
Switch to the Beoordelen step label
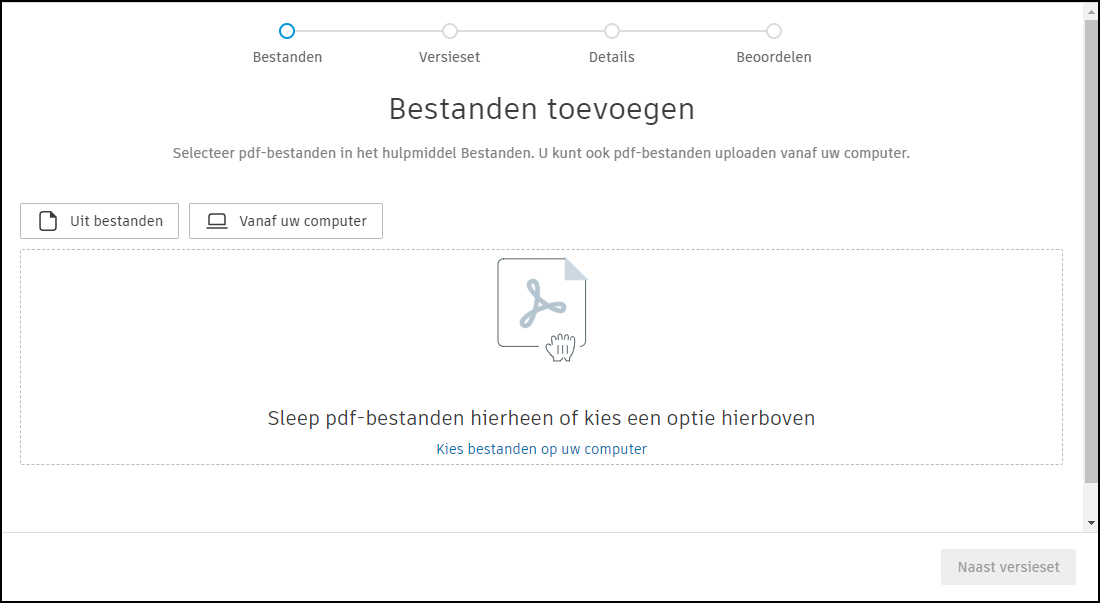[773, 57]
